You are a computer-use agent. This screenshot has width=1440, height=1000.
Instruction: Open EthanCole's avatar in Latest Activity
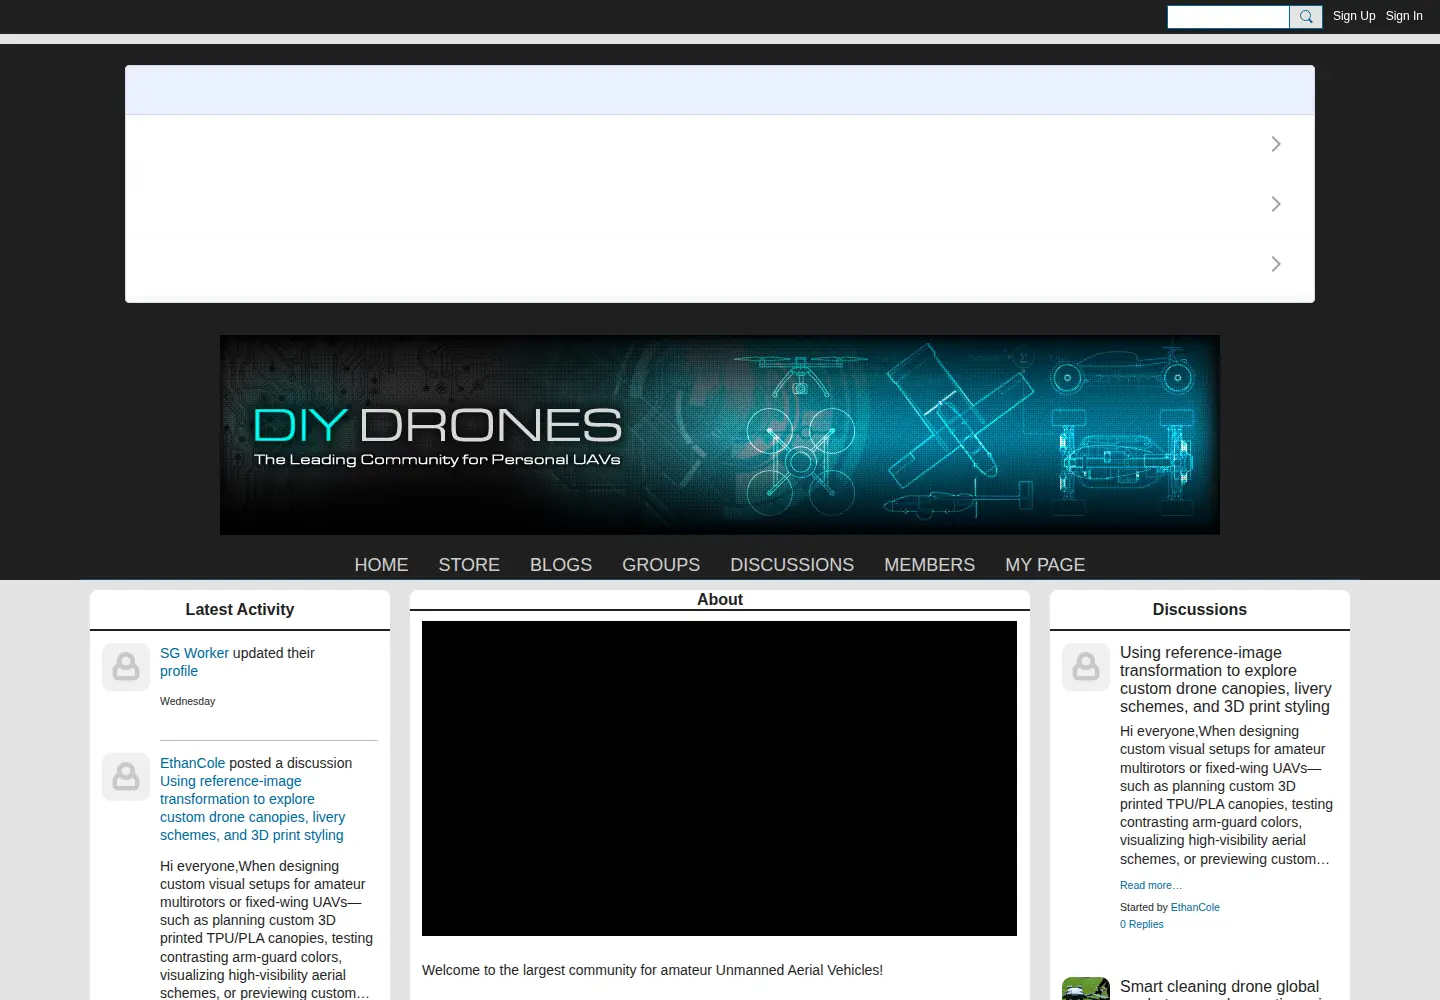(x=126, y=777)
